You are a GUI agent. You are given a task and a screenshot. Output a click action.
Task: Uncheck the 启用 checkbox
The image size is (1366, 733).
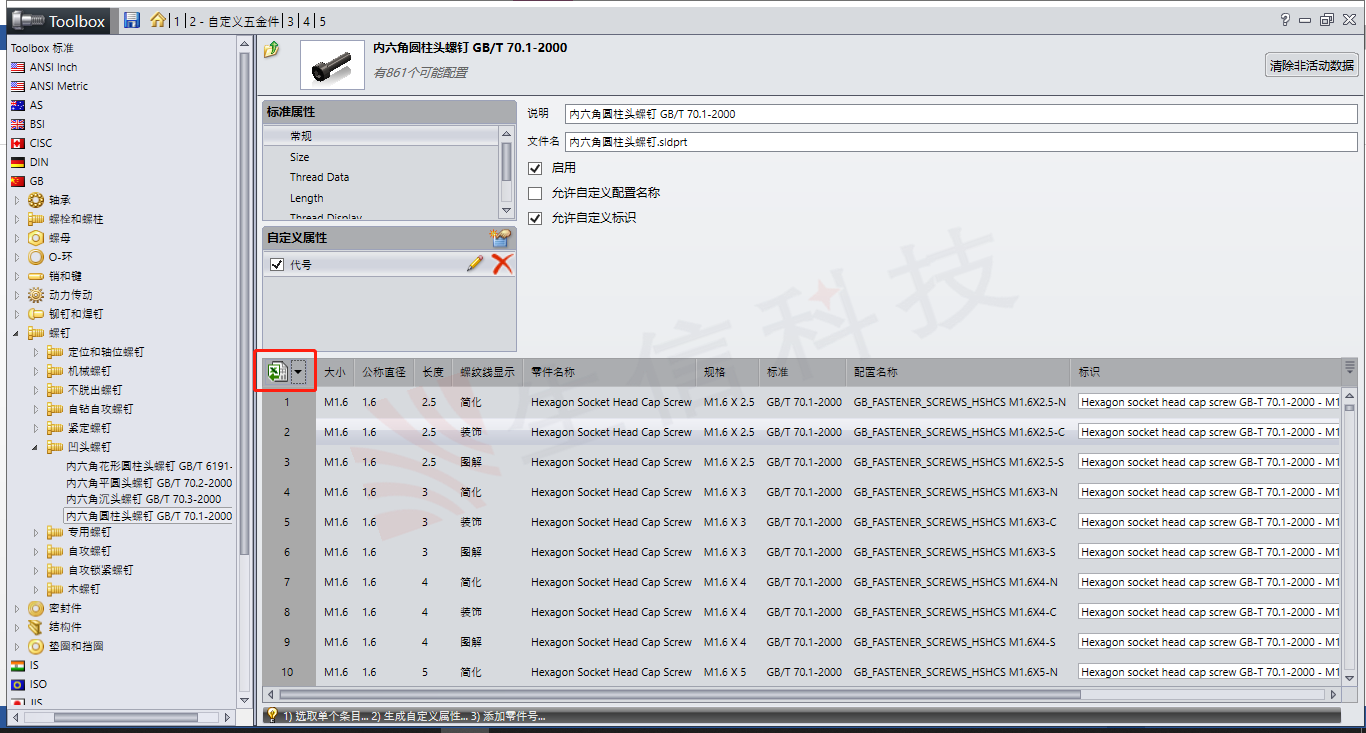point(535,168)
